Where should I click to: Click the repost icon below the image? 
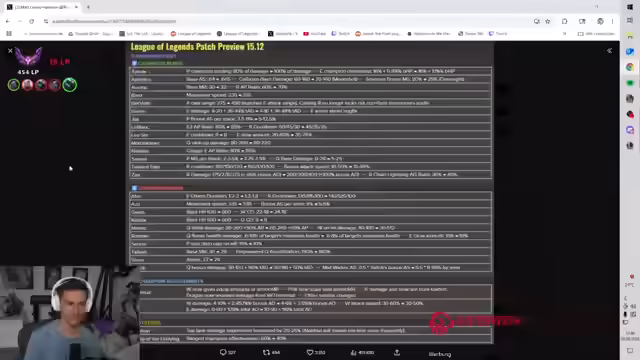point(266,352)
